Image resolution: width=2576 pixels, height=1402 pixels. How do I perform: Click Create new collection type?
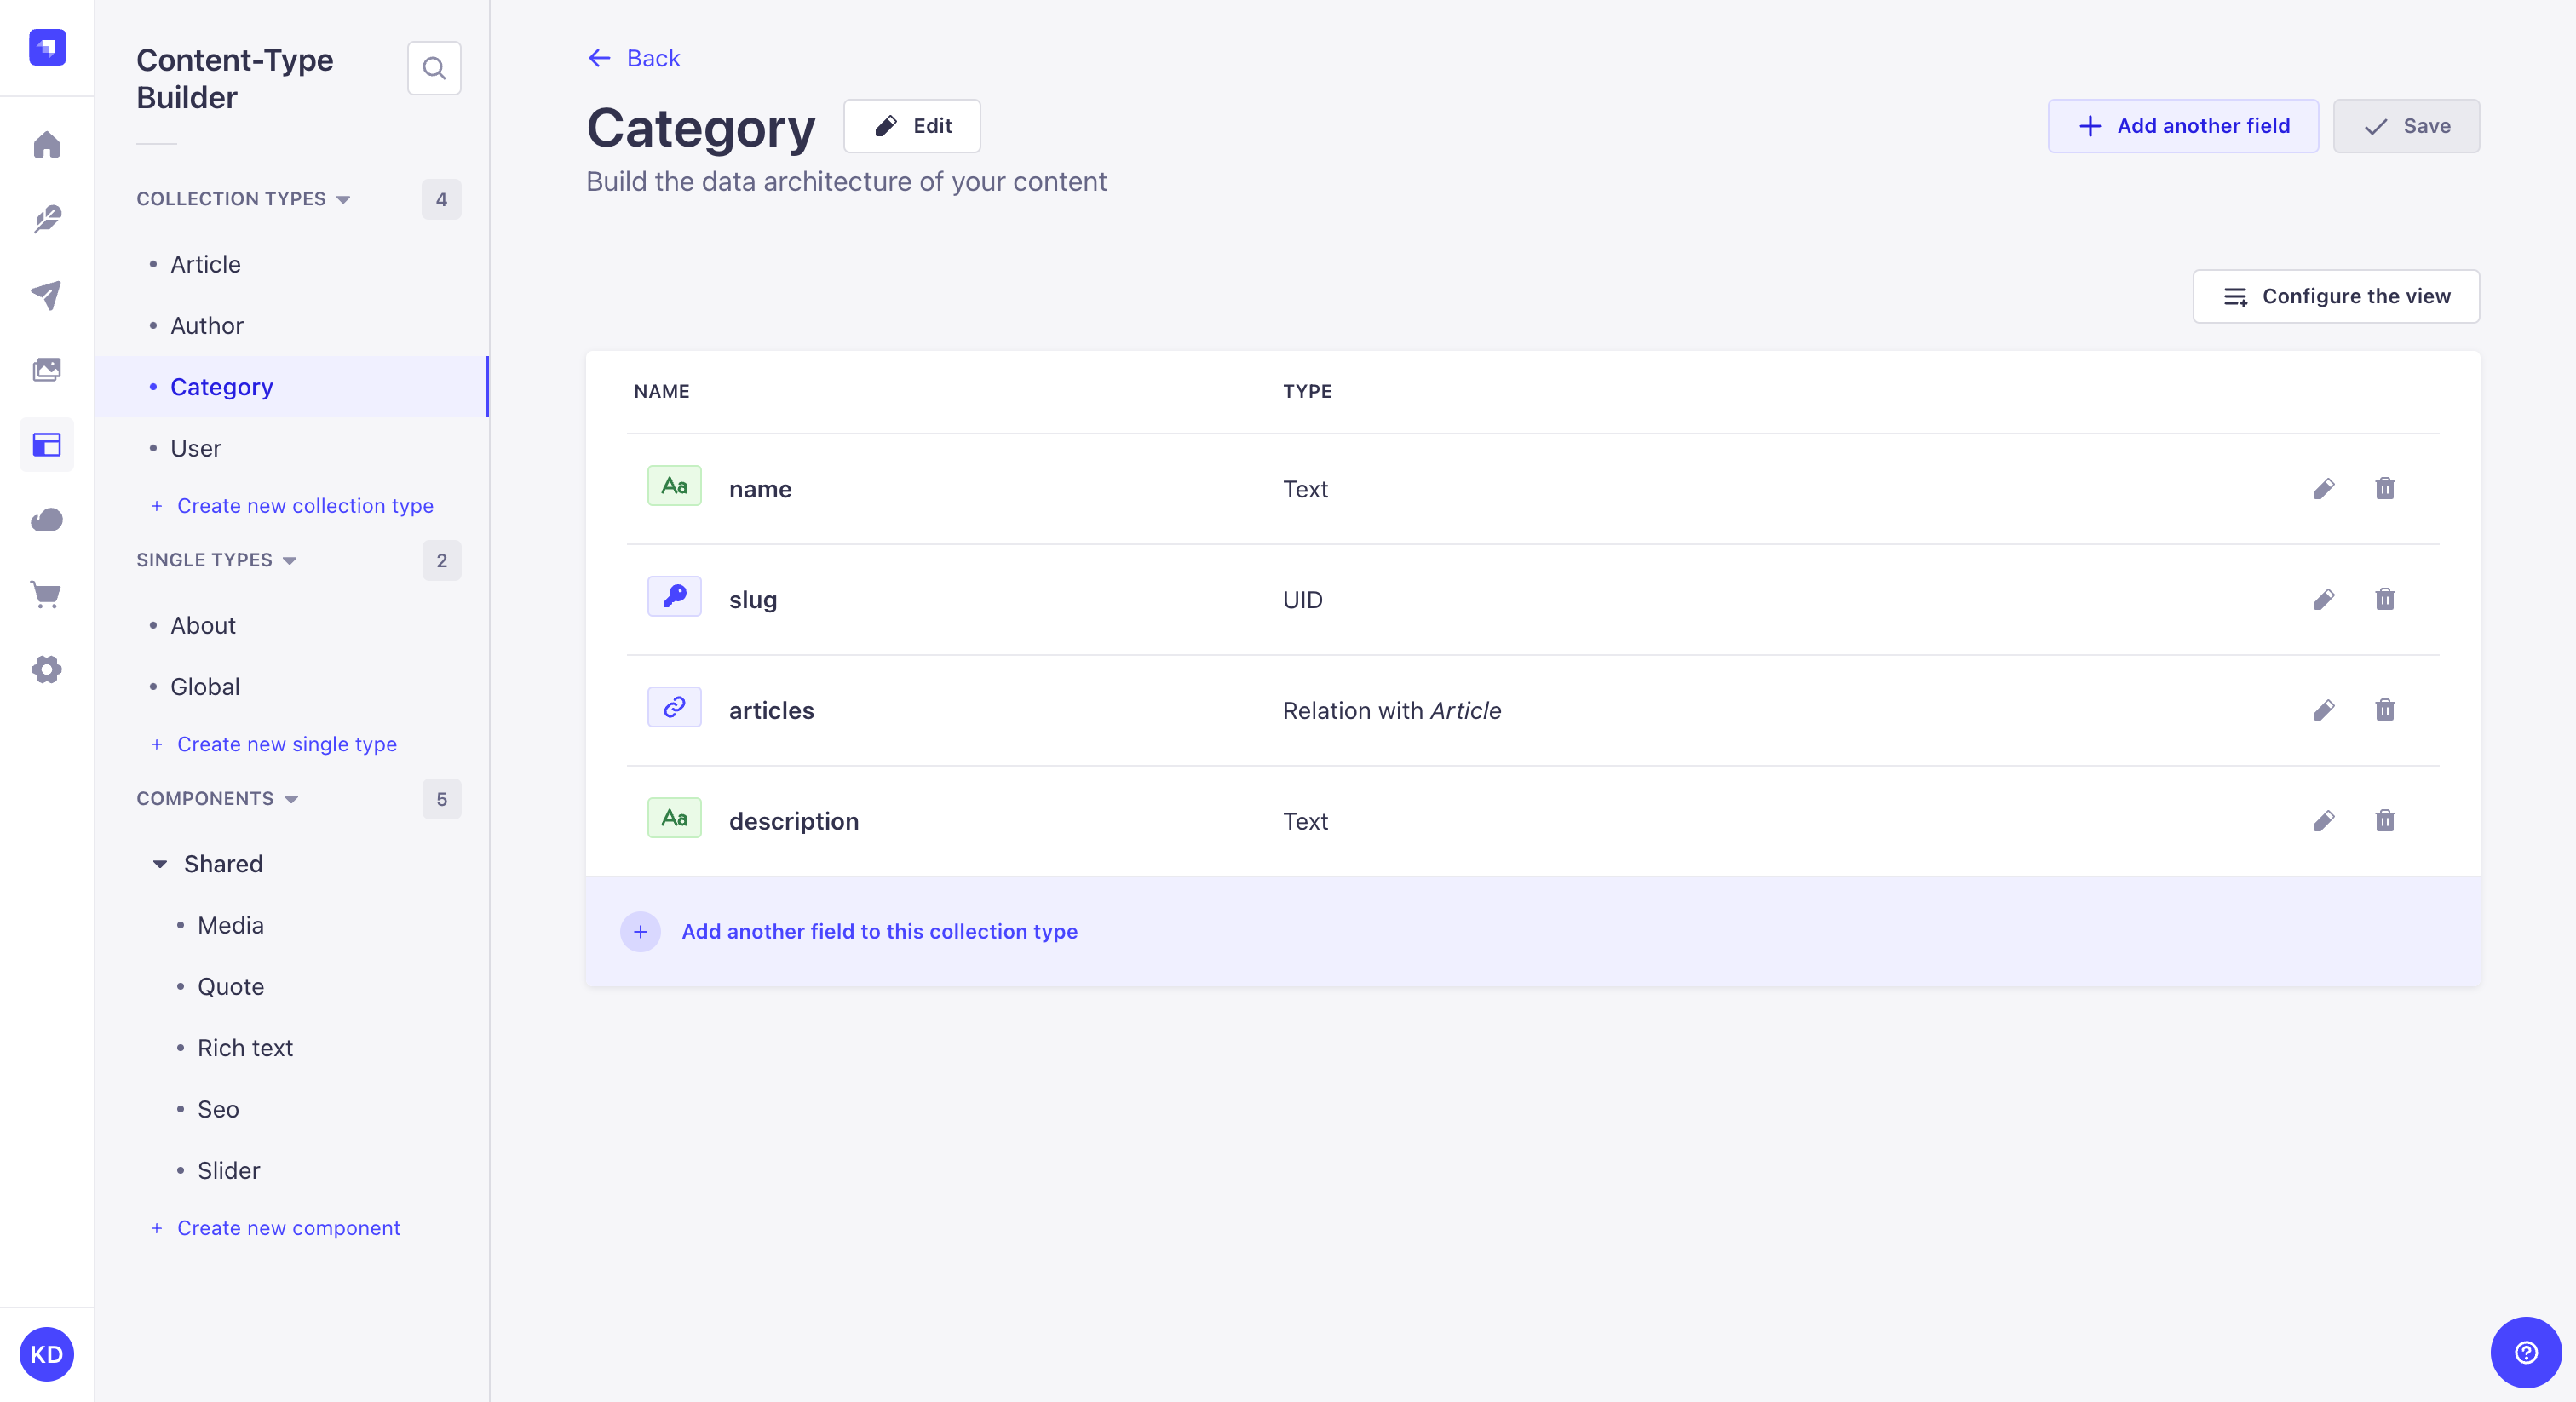(x=305, y=505)
